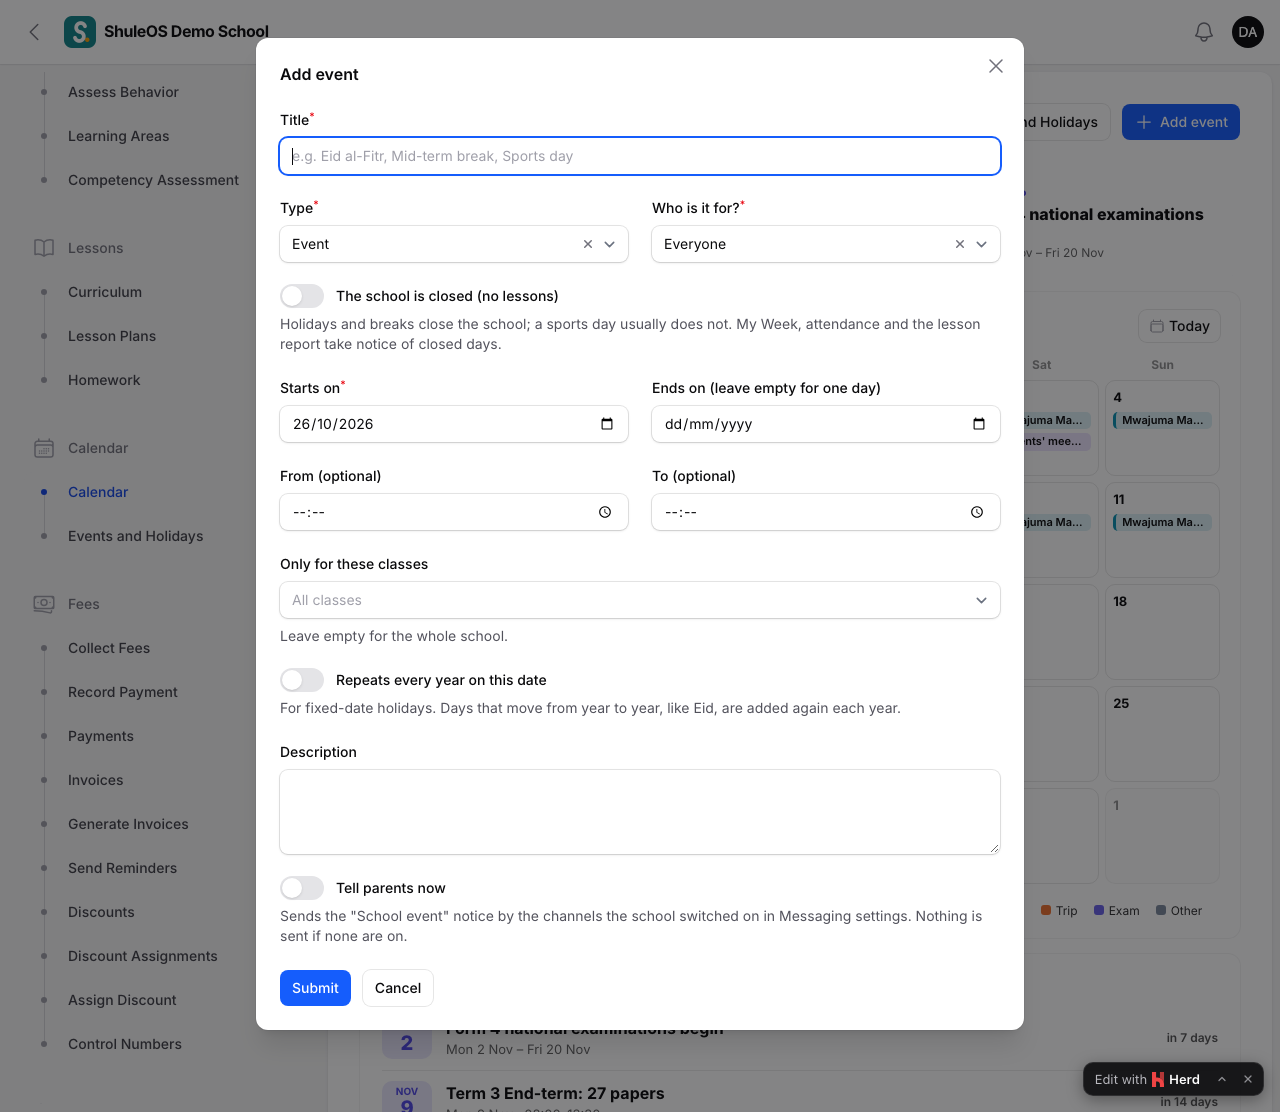The image size is (1280, 1112).
Task: Select calendar day 18
Action: [x=1162, y=632]
